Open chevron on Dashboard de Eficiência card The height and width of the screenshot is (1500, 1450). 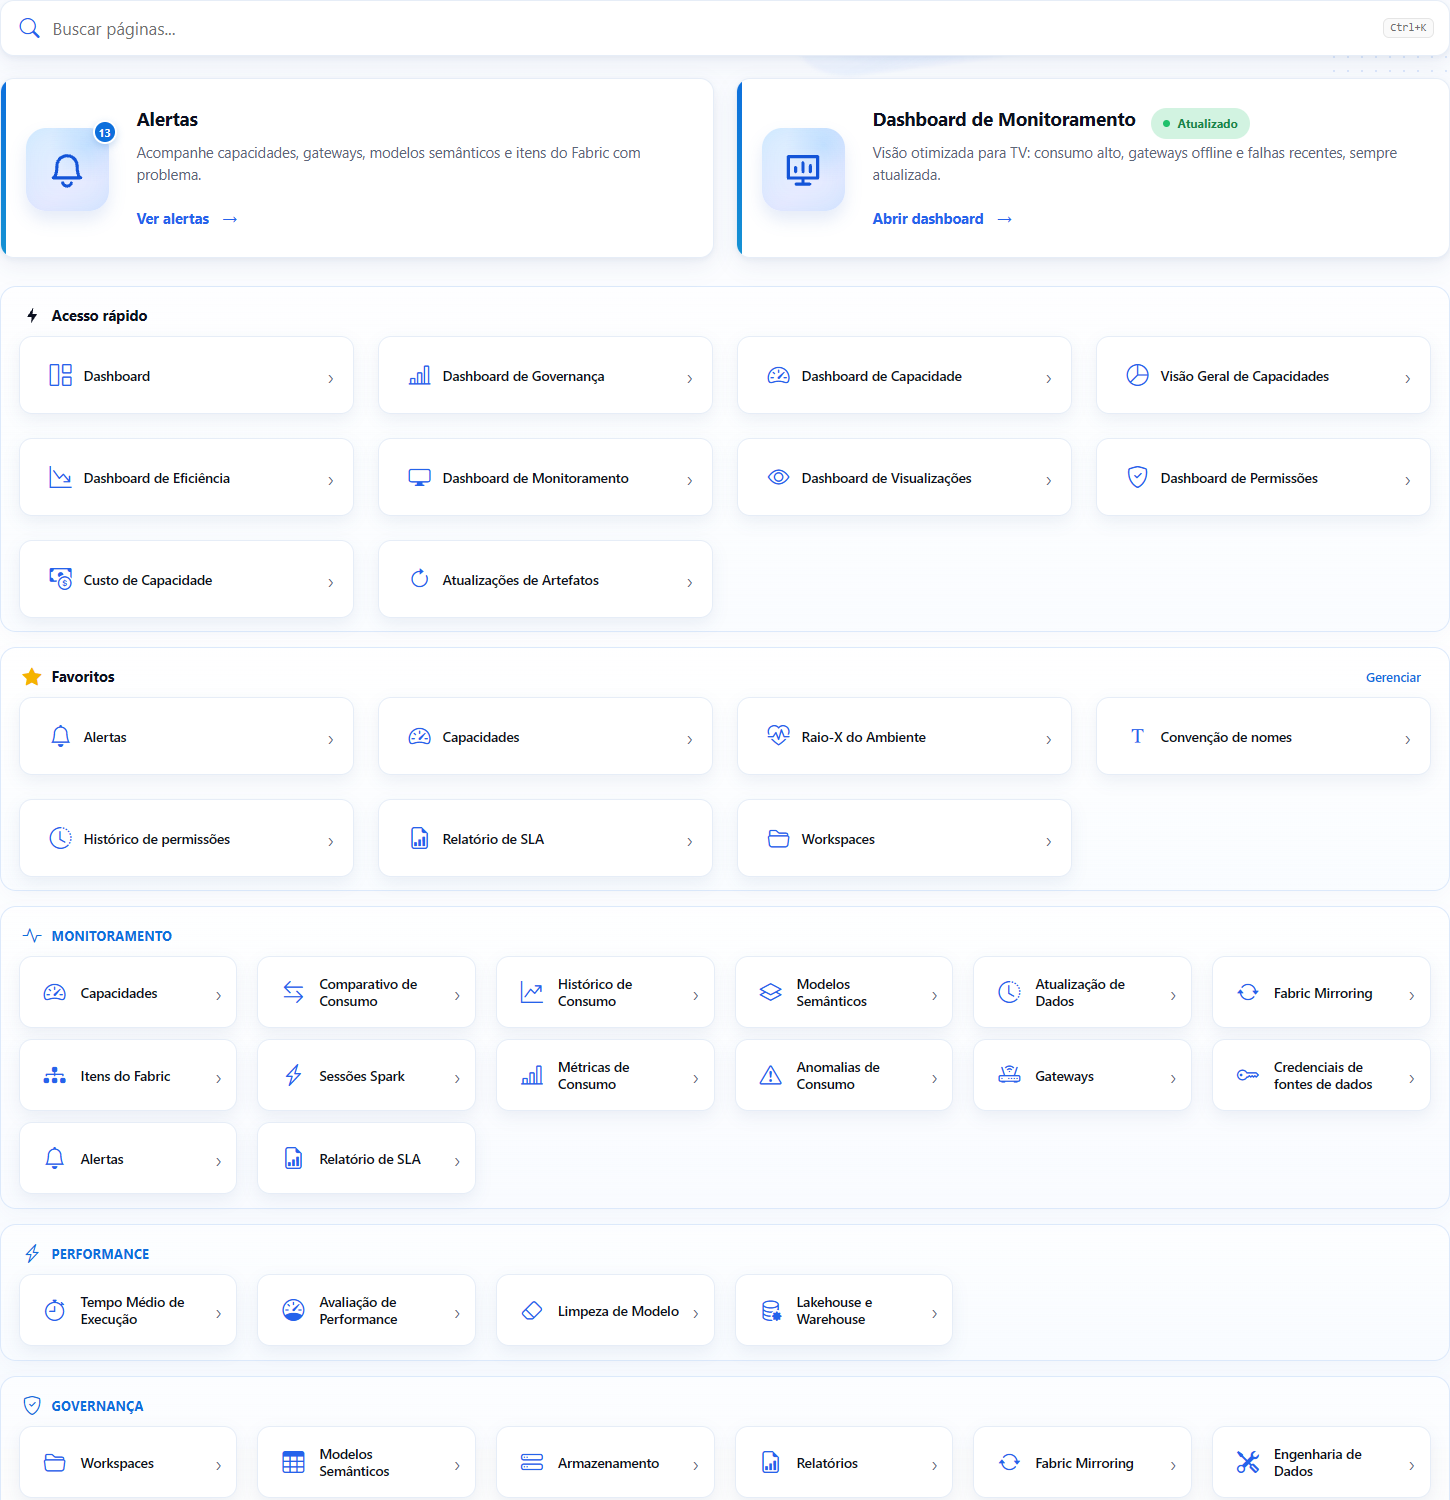[331, 481]
